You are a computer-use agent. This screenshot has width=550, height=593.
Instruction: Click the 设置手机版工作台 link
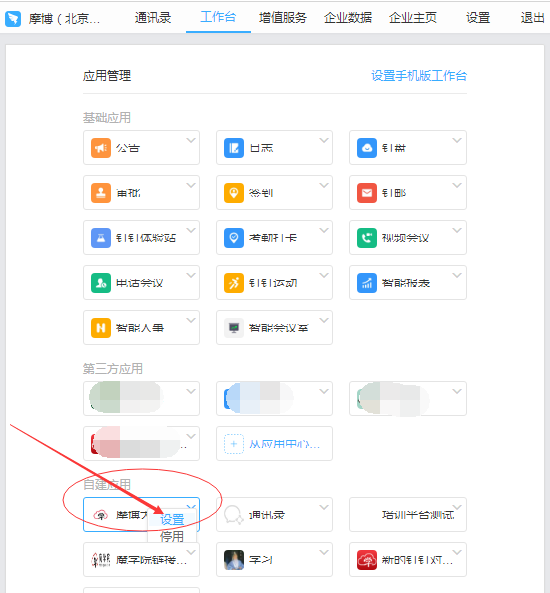419,76
